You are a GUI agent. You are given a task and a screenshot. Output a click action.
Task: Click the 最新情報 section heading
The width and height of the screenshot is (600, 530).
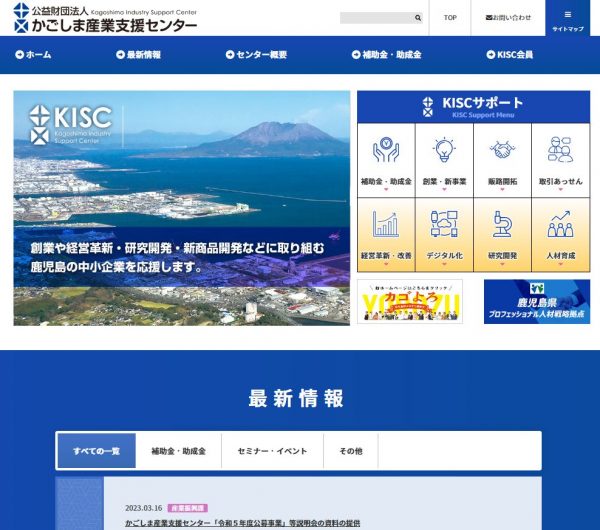click(x=296, y=398)
